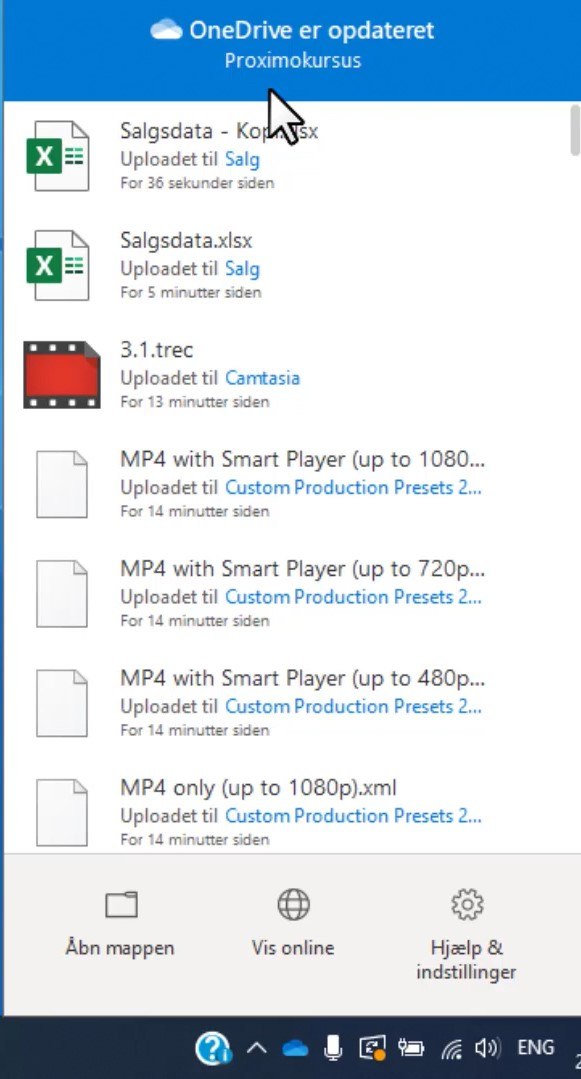Open Vis online globe icon
Image resolution: width=581 pixels, height=1079 pixels.
pyautogui.click(x=293, y=904)
